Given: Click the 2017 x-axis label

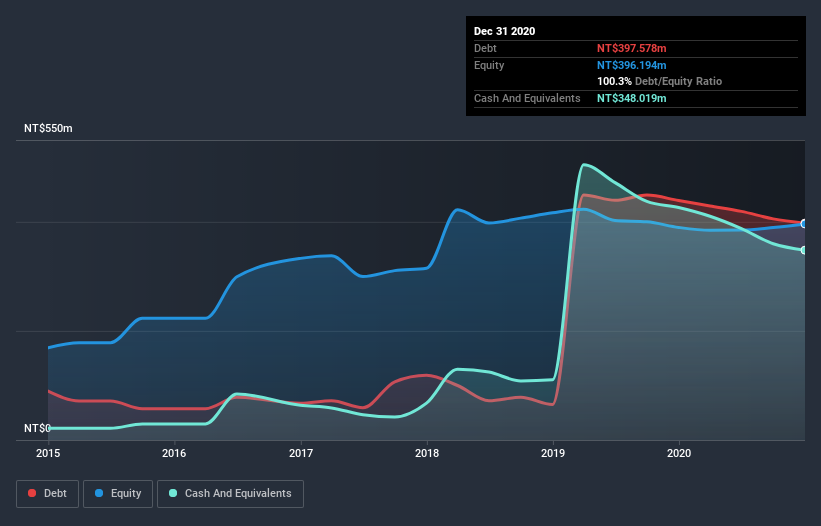Looking at the screenshot, I should (x=301, y=453).
